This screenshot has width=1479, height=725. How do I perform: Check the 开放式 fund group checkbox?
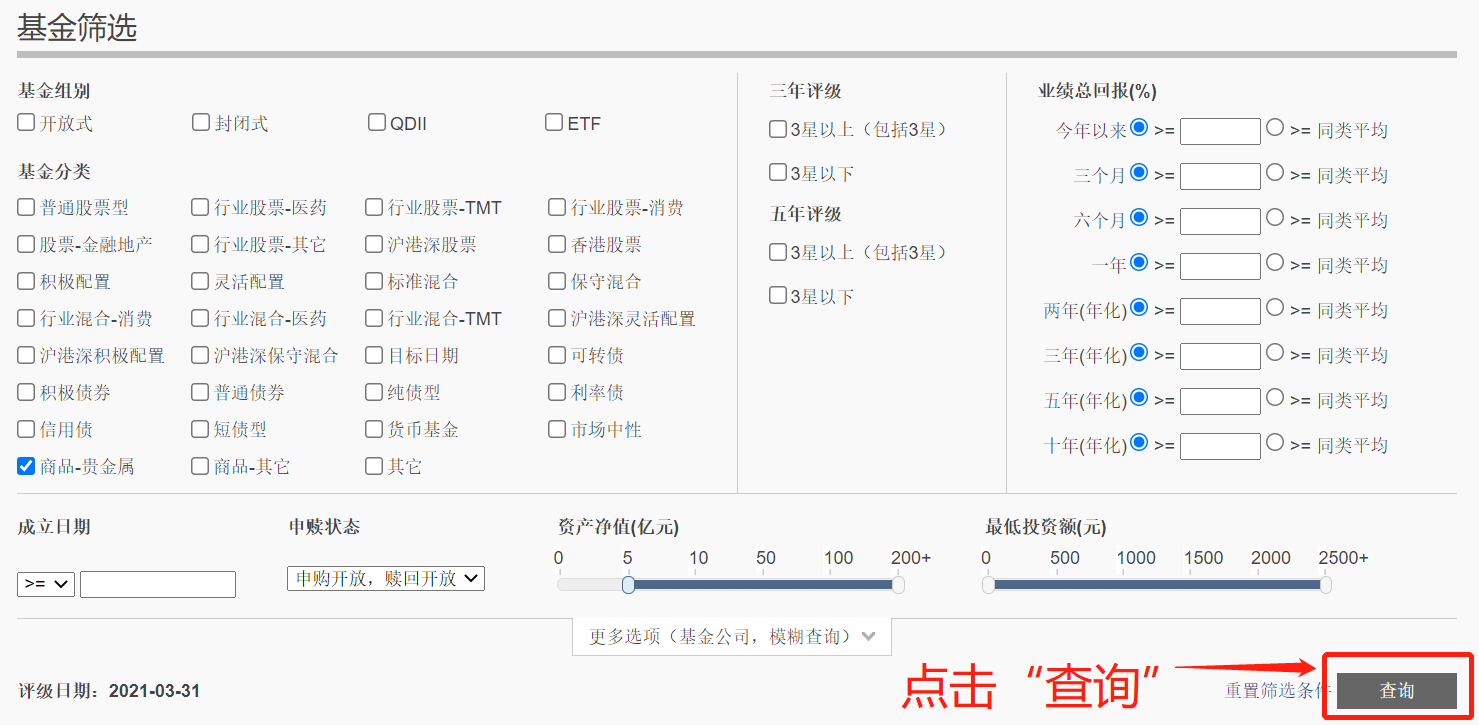pyautogui.click(x=26, y=123)
